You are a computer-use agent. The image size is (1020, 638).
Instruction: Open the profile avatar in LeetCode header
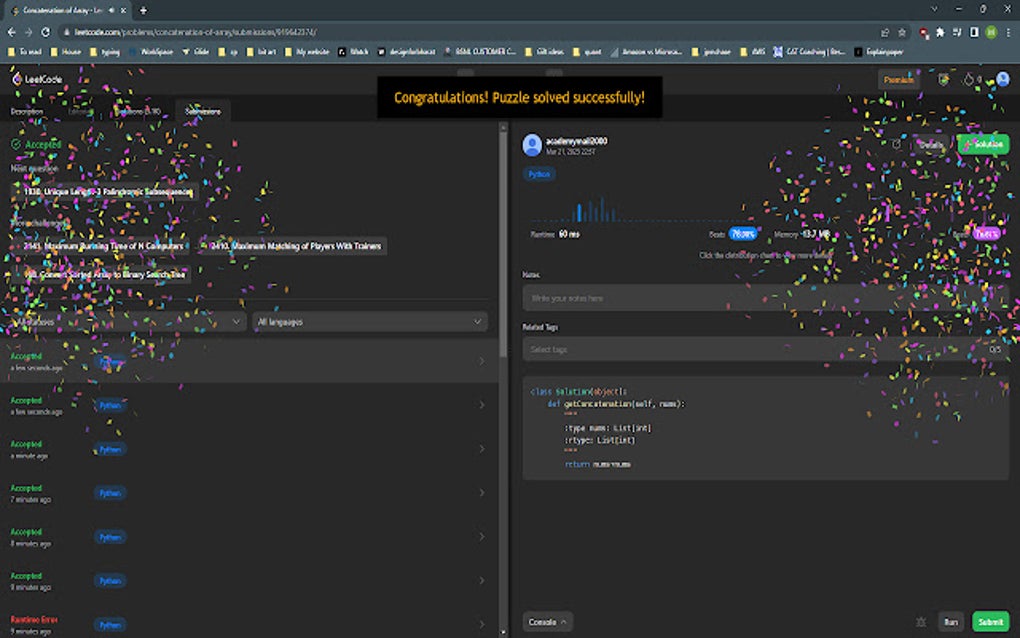[1002, 79]
